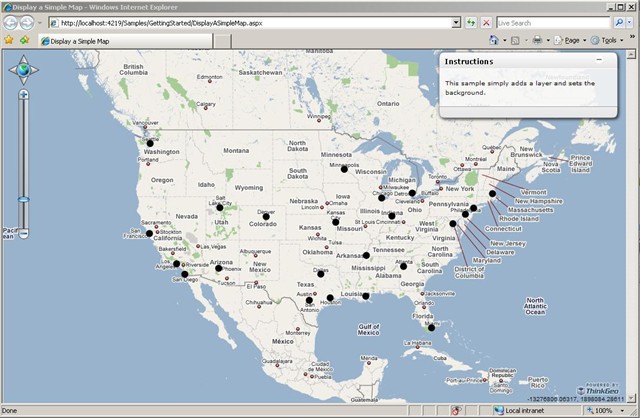Viewport: 640px width, 418px height.
Task: Click the red Stop loading button
Action: 486,23
